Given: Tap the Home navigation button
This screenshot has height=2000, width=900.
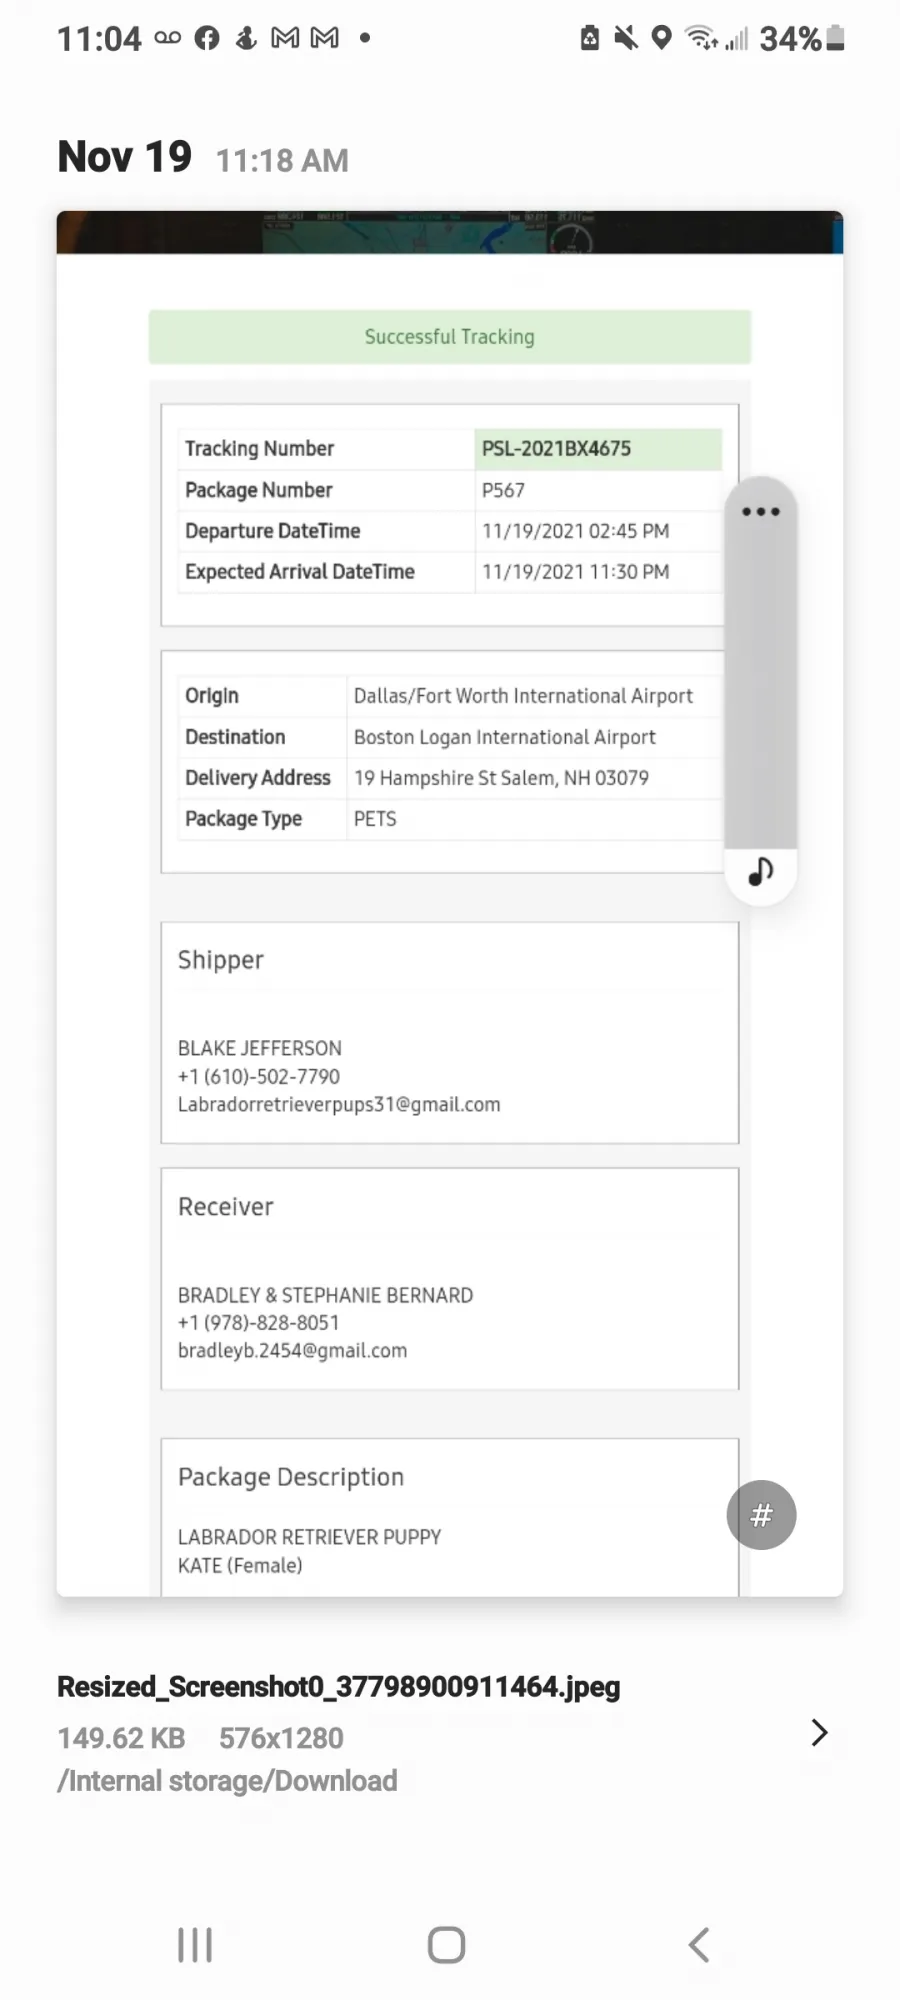Looking at the screenshot, I should pos(447,1945).
